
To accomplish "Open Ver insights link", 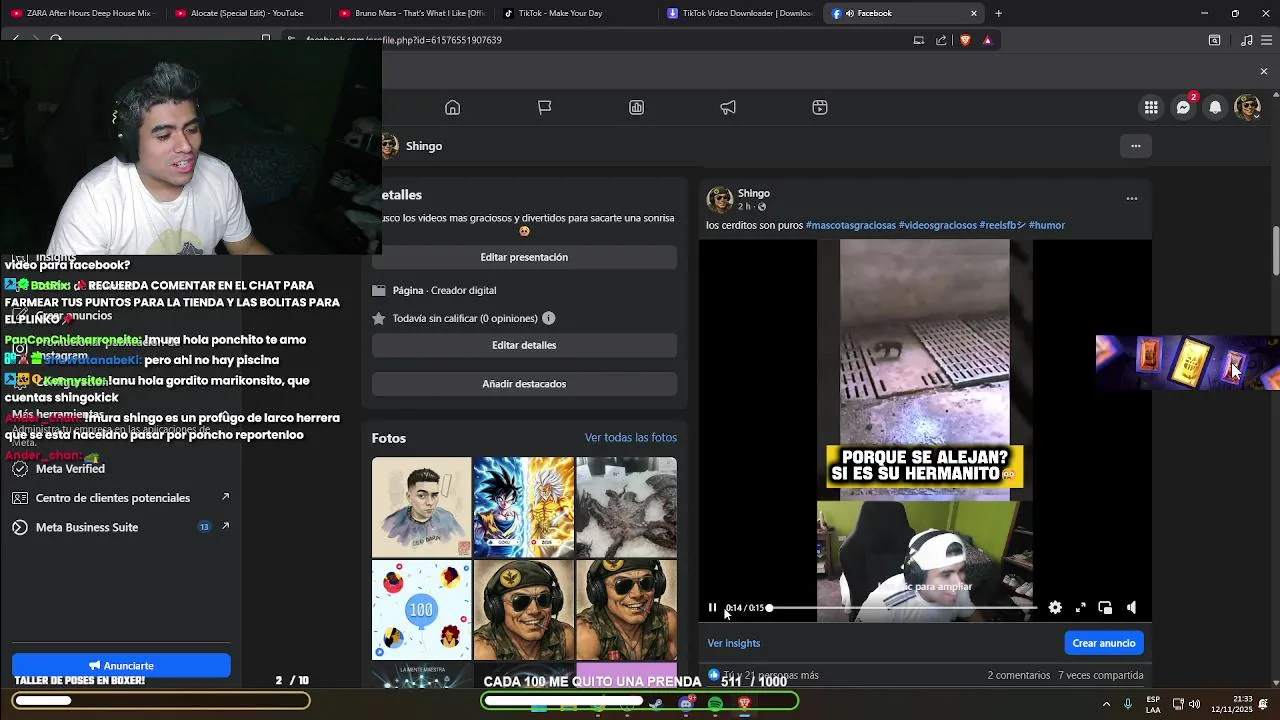I will pyautogui.click(x=734, y=643).
